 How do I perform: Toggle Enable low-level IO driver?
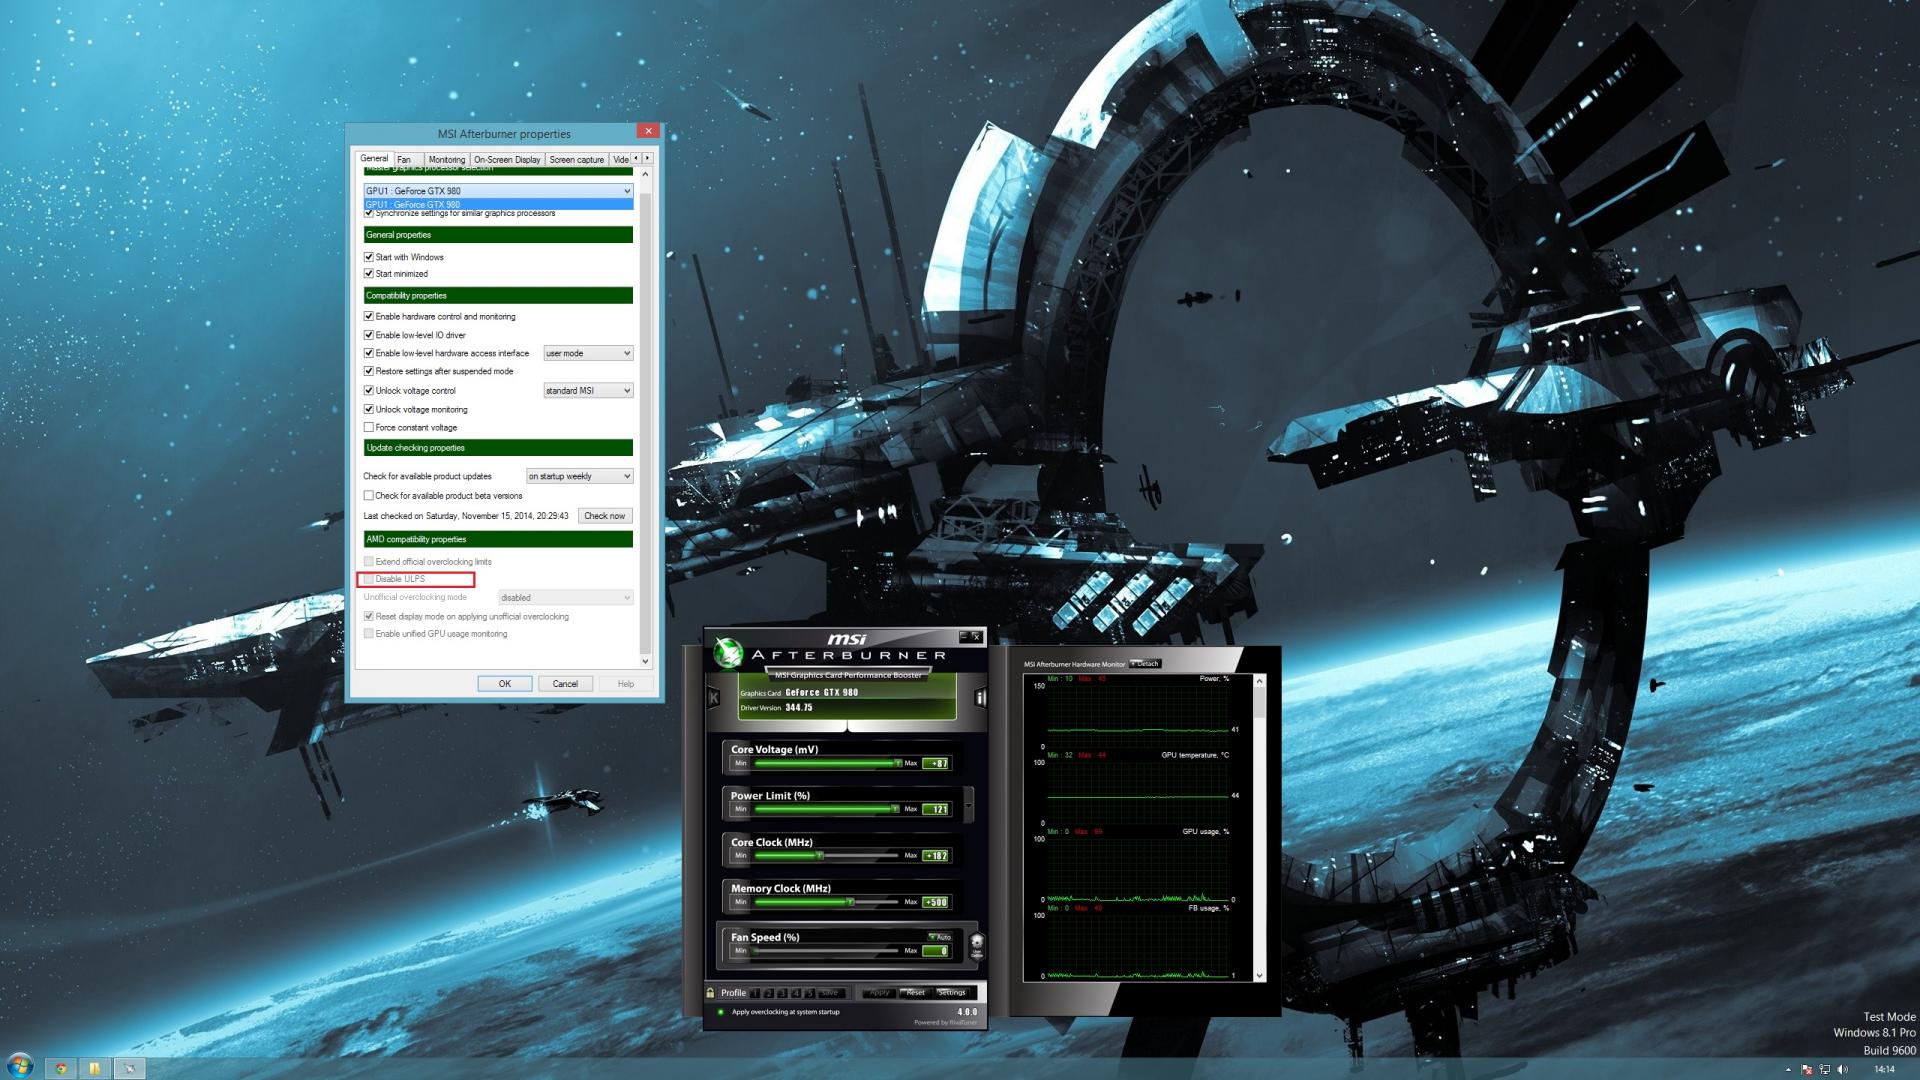[369, 335]
